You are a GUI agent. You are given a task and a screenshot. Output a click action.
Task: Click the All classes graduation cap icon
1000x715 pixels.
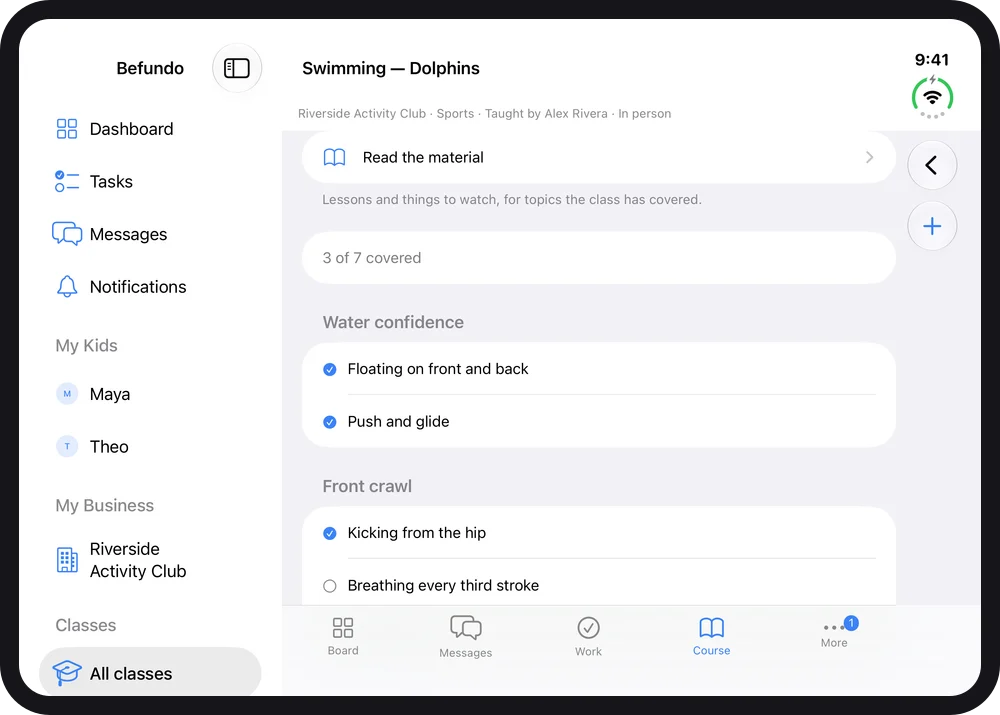click(x=67, y=674)
